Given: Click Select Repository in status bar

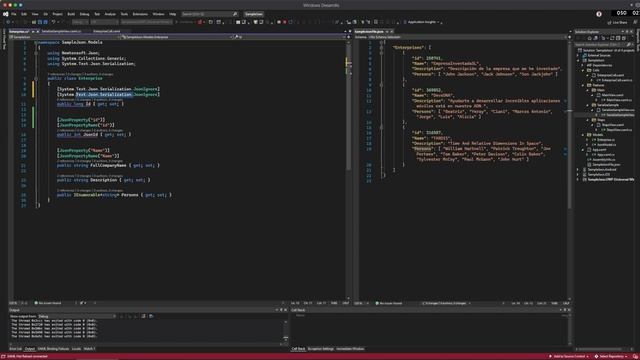Looking at the screenshot, I should [611, 356].
